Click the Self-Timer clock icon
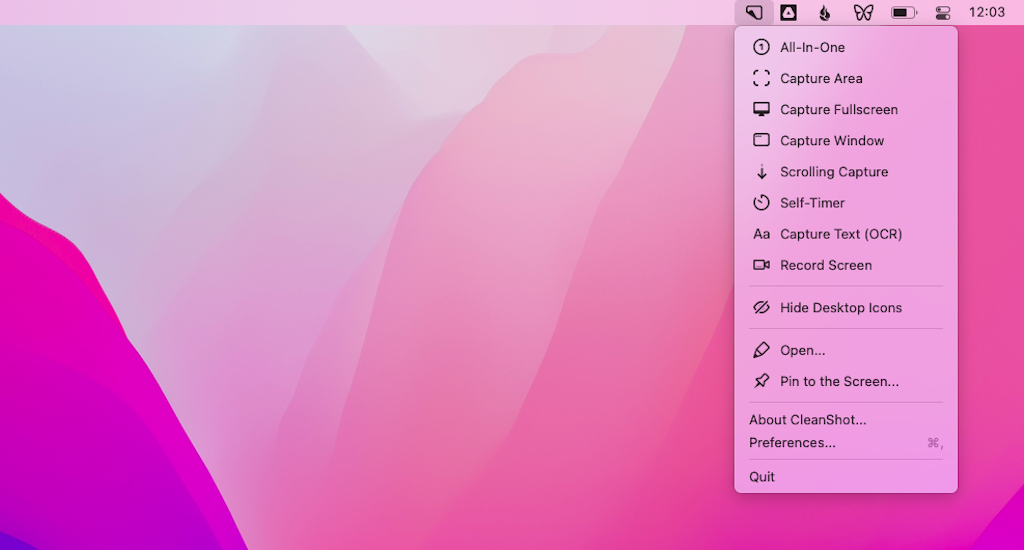The image size is (1024, 550). 761,202
